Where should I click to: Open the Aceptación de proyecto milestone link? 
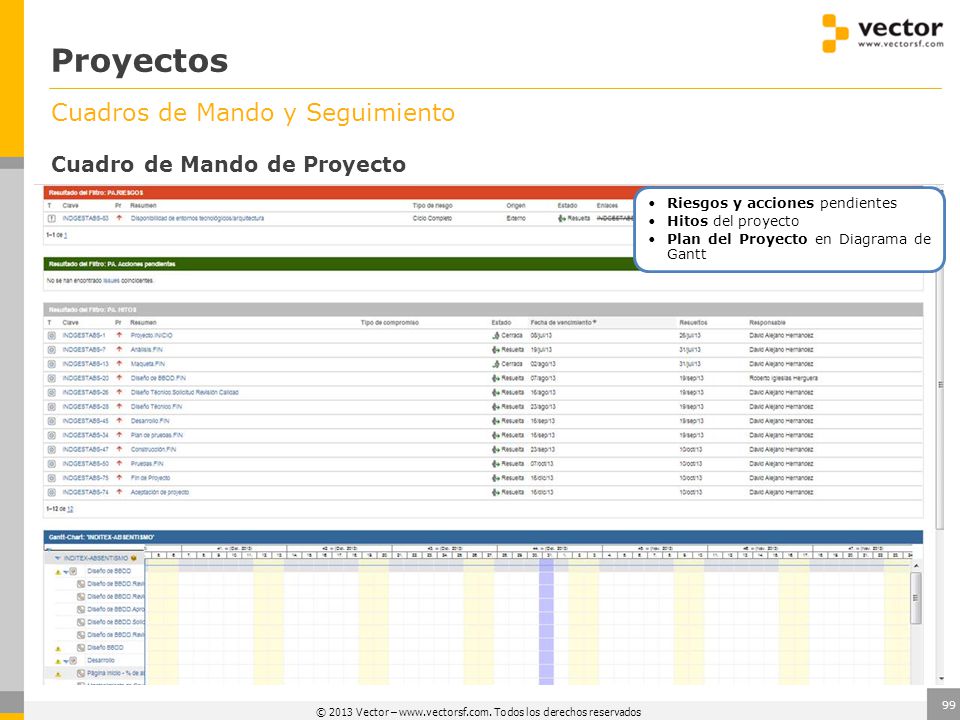click(160, 492)
